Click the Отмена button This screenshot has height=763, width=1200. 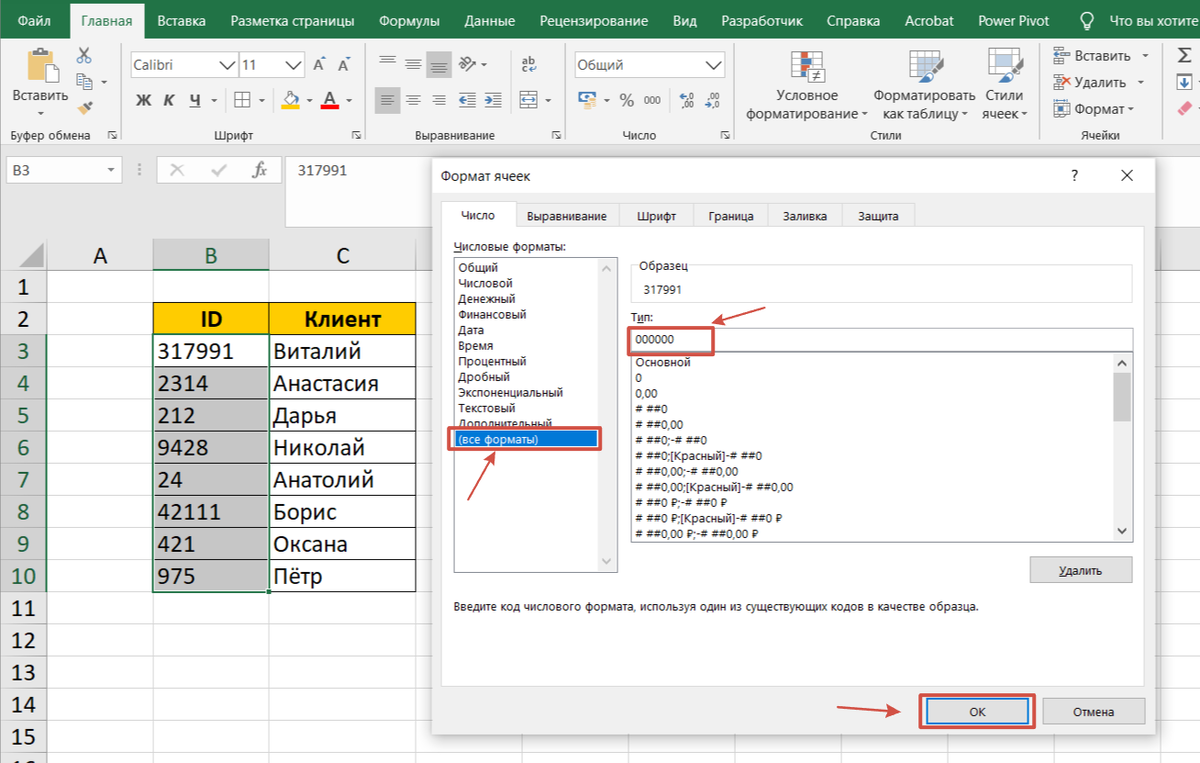[1093, 712]
